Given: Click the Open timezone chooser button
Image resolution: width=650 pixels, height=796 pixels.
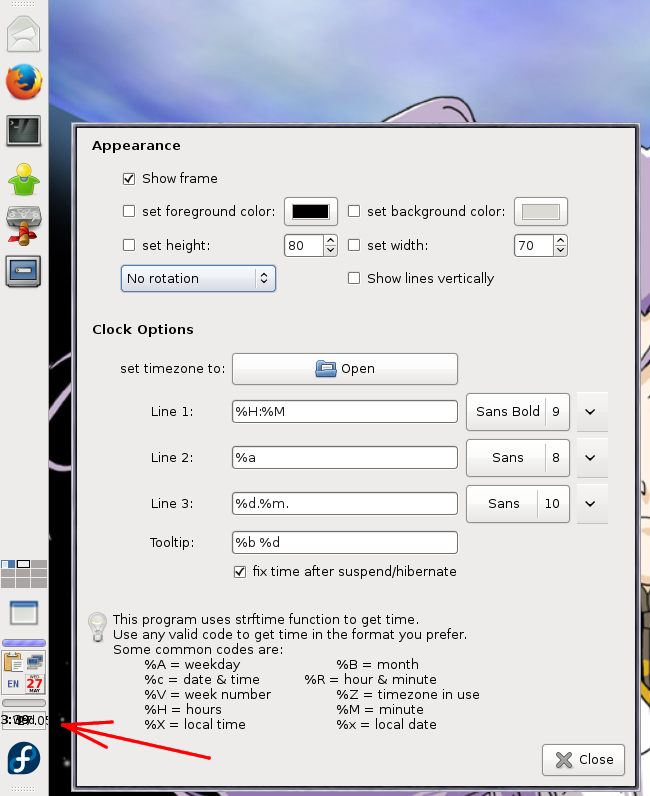Looking at the screenshot, I should [x=345, y=369].
